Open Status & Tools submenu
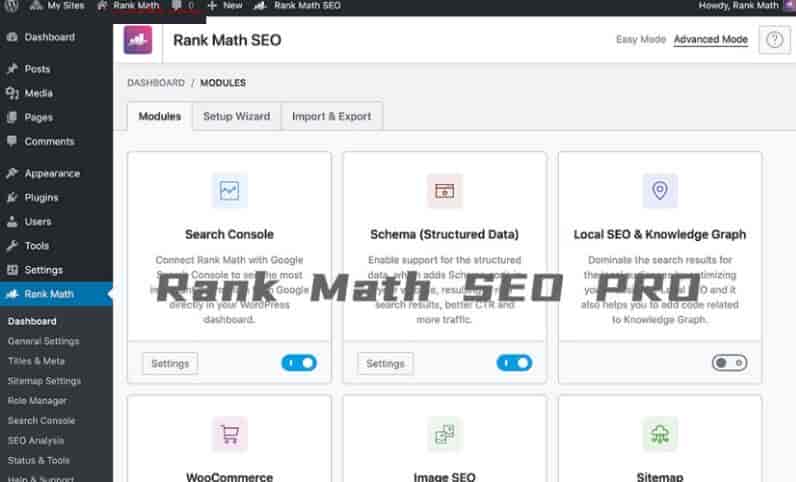 point(39,460)
